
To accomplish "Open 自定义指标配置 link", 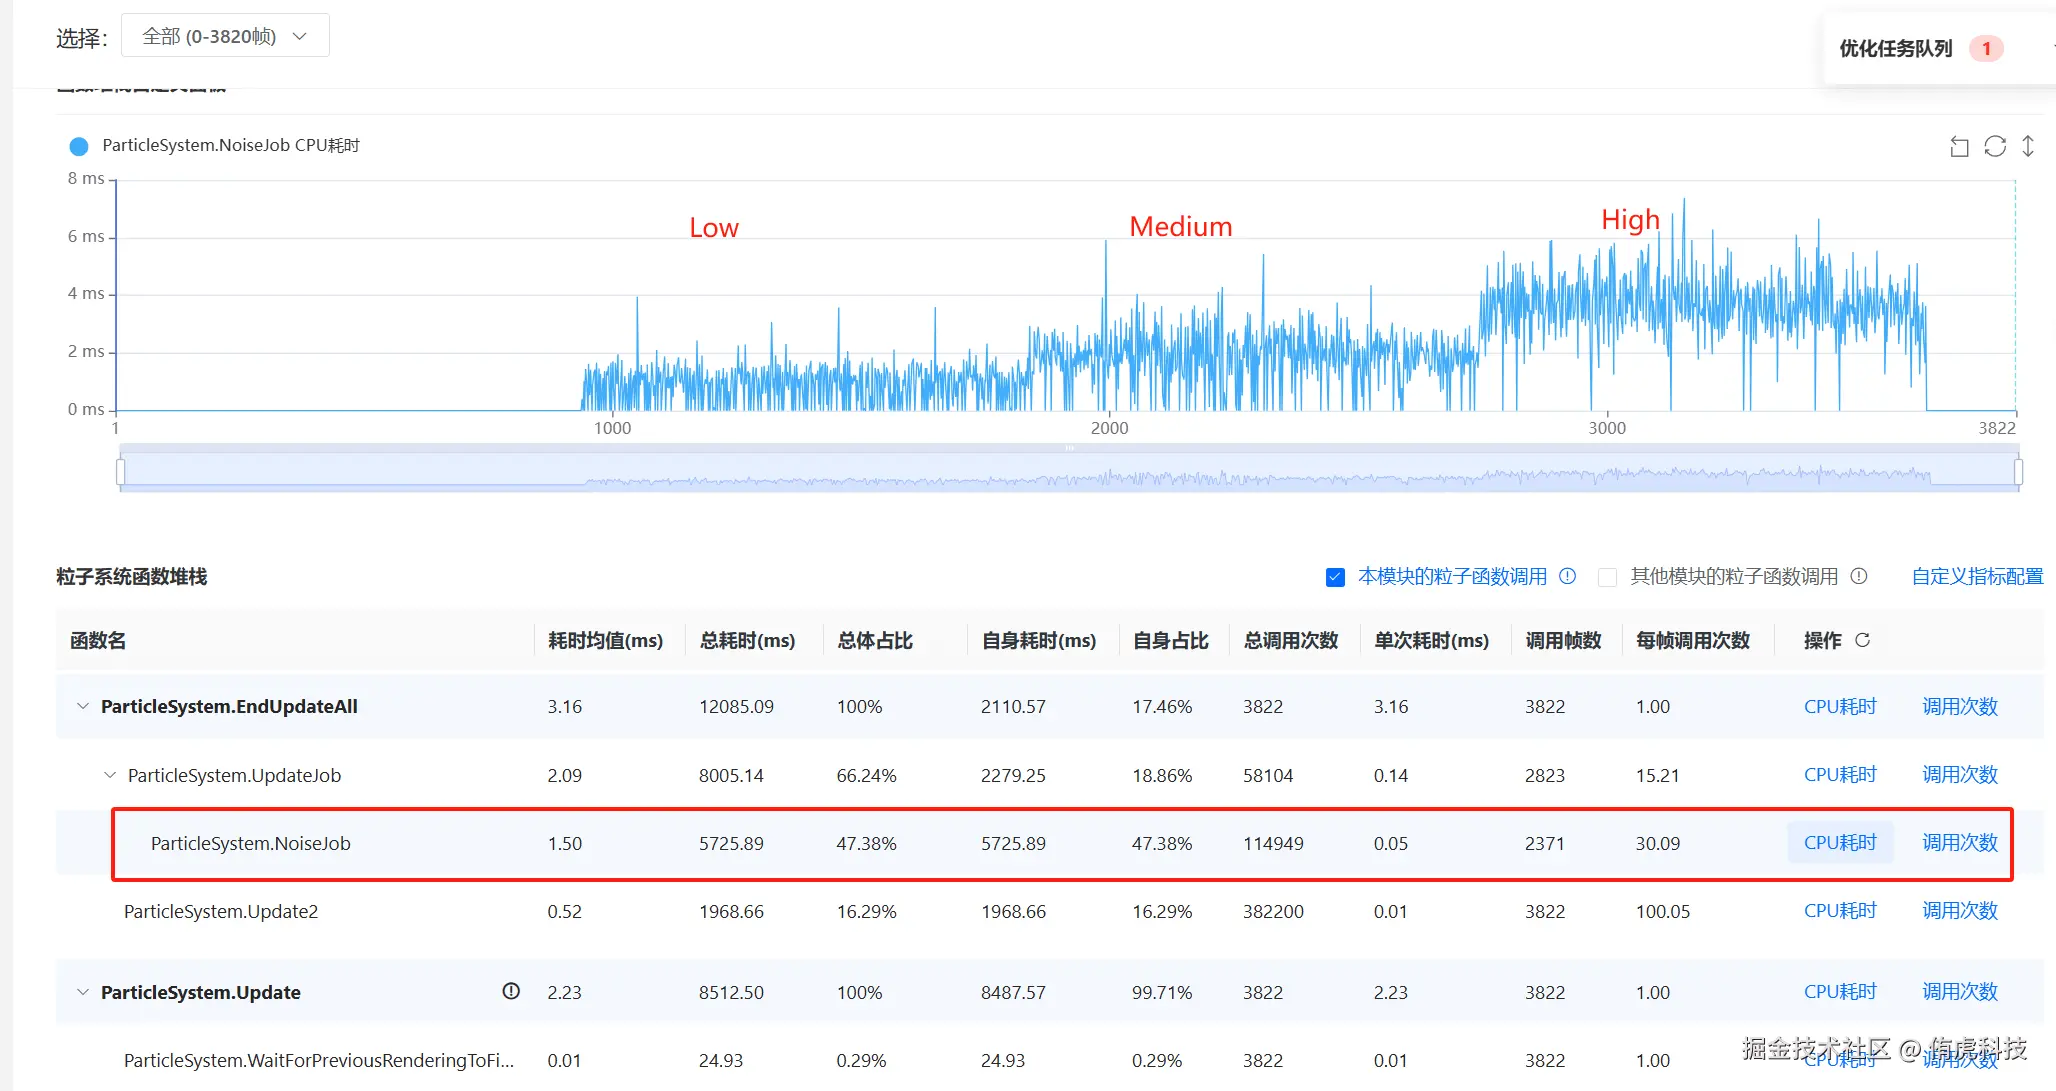I will point(1977,576).
